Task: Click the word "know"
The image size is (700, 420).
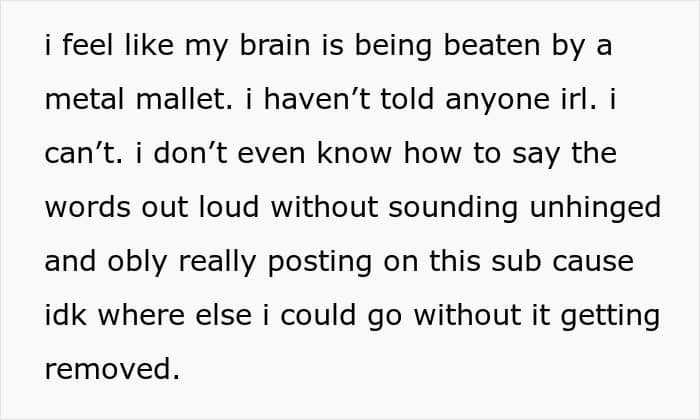Action: (x=354, y=153)
